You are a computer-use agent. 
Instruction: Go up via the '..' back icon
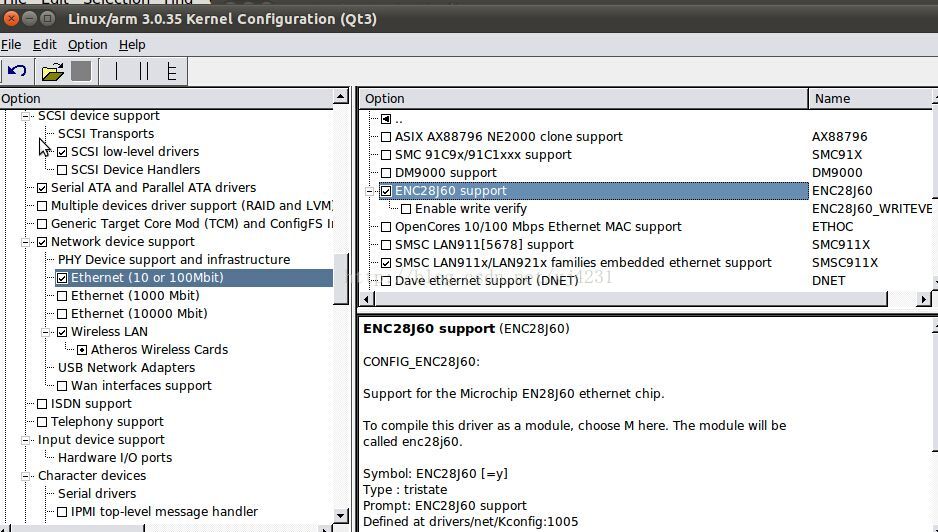386,119
